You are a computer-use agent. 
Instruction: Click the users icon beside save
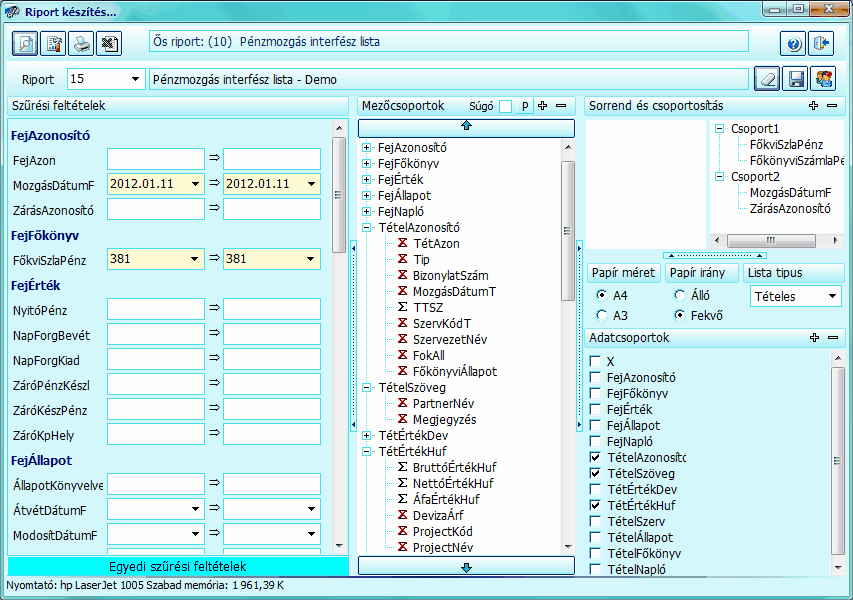(x=823, y=79)
